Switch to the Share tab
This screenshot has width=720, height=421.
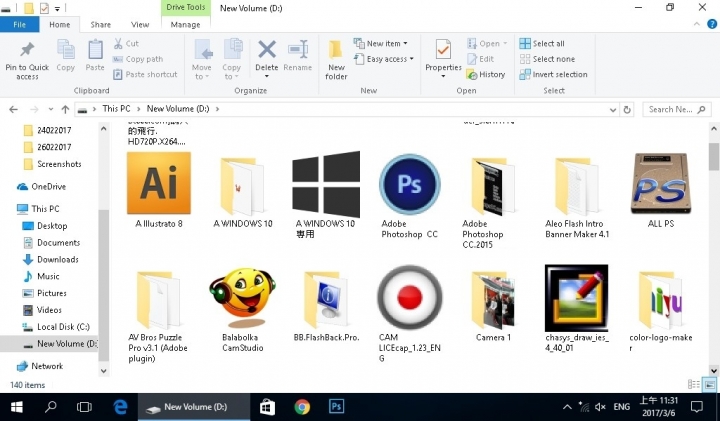pos(101,24)
